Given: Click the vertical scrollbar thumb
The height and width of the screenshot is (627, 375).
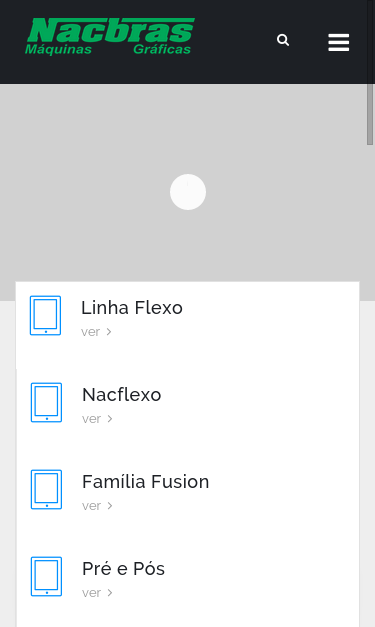Looking at the screenshot, I should click(370, 114).
